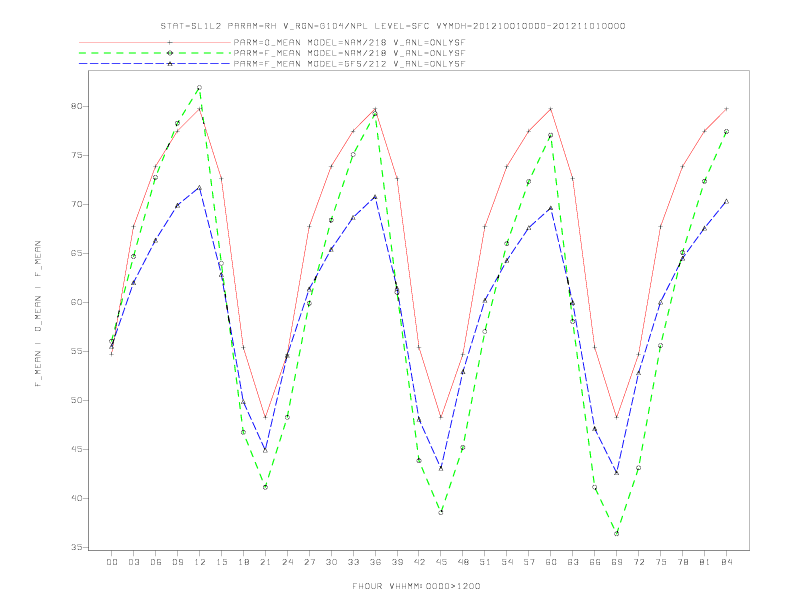Click x-axis tick label 69
The height and width of the screenshot is (612, 792).
pos(617,562)
